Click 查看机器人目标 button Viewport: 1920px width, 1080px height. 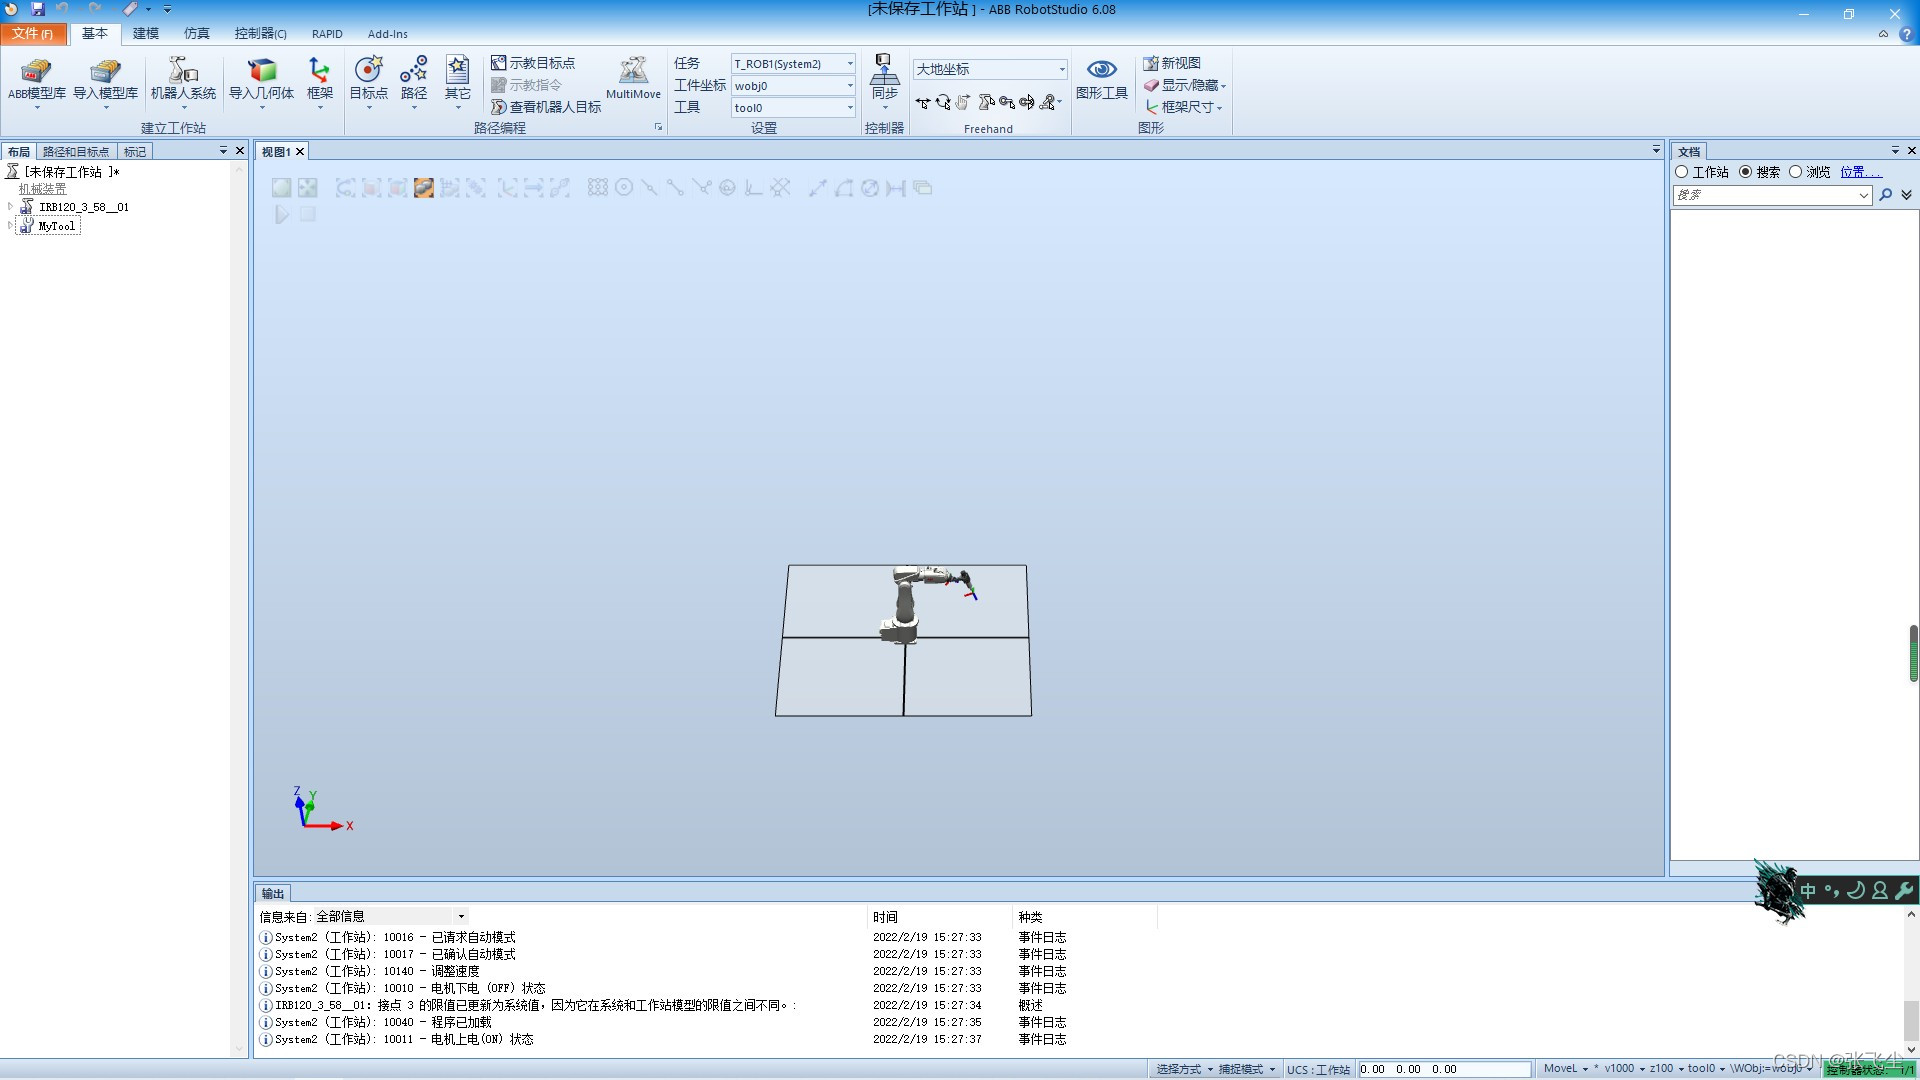point(546,107)
